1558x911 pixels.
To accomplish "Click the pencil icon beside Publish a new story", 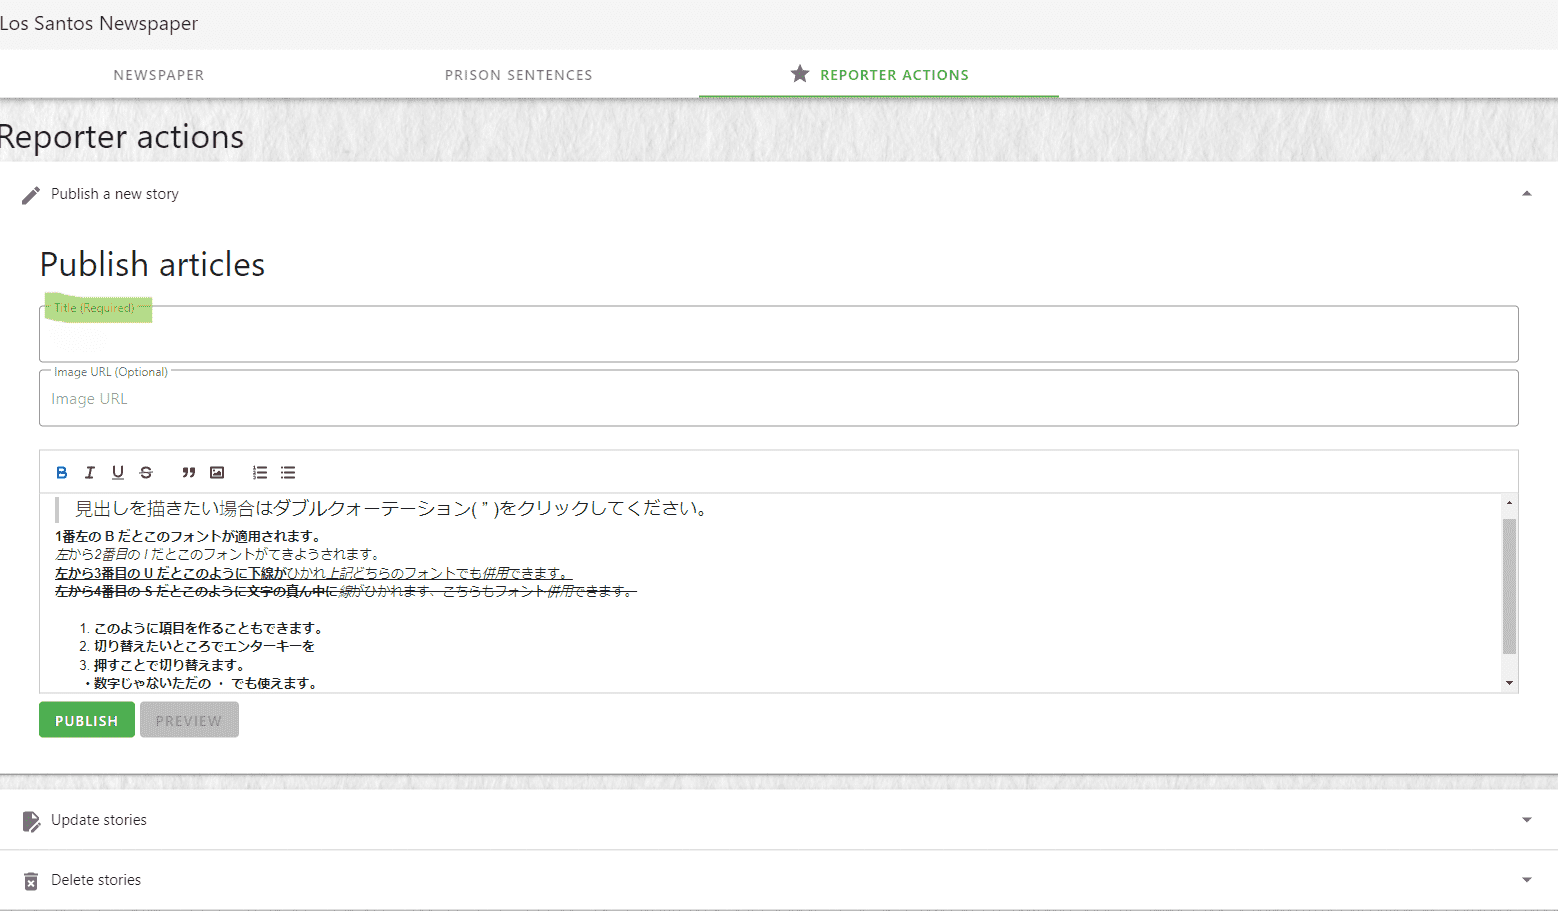I will coord(31,195).
